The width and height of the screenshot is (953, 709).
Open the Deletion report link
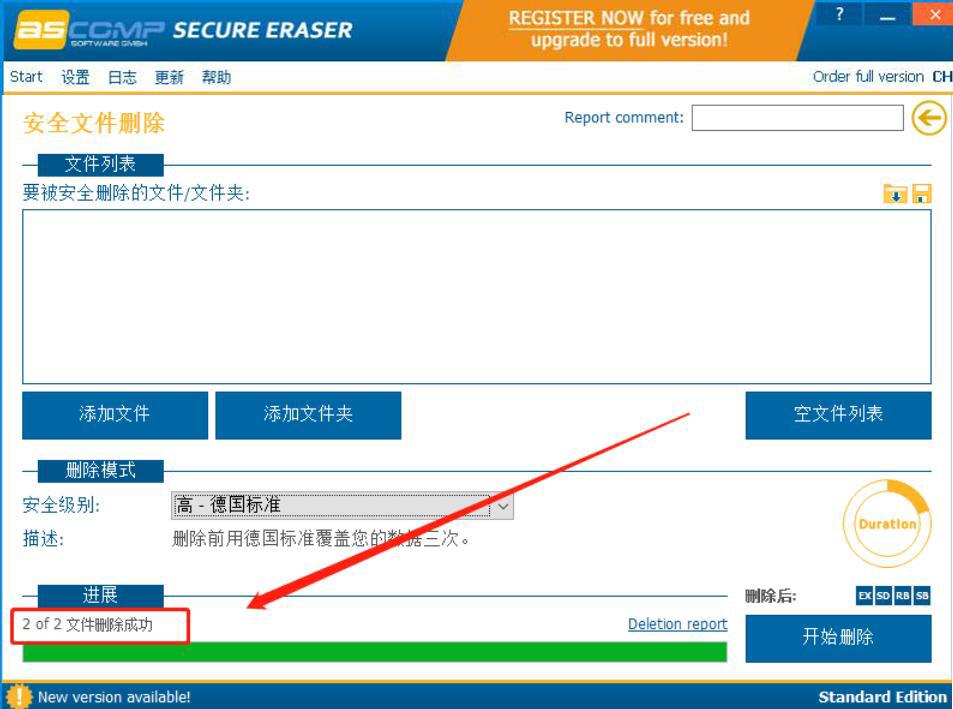click(x=678, y=624)
